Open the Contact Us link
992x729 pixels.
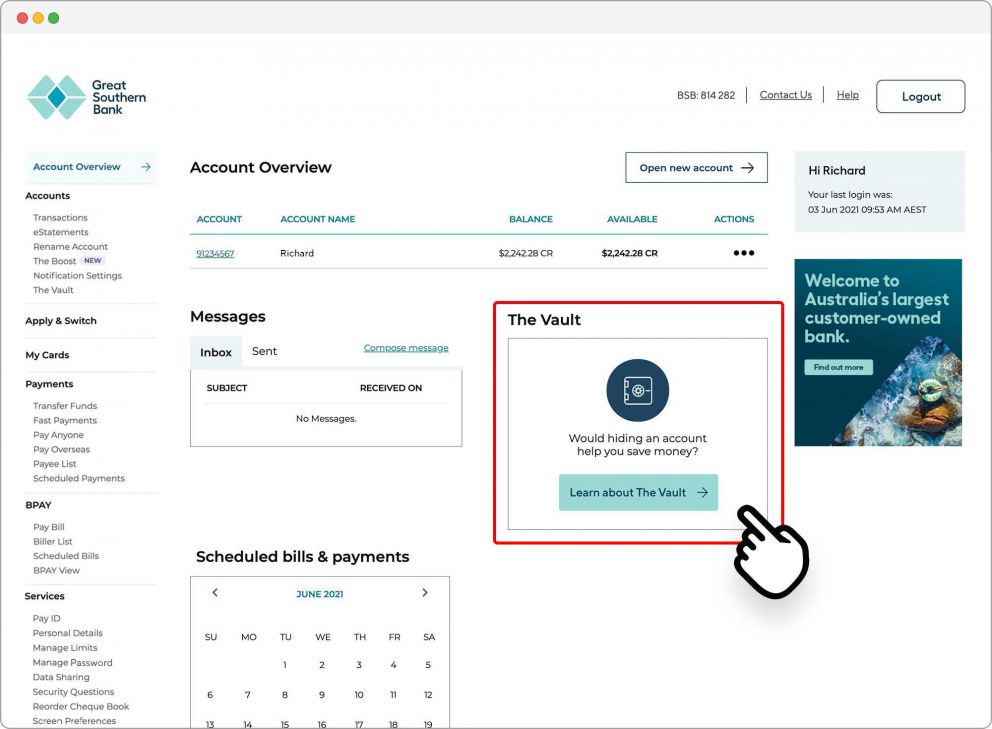click(x=785, y=95)
